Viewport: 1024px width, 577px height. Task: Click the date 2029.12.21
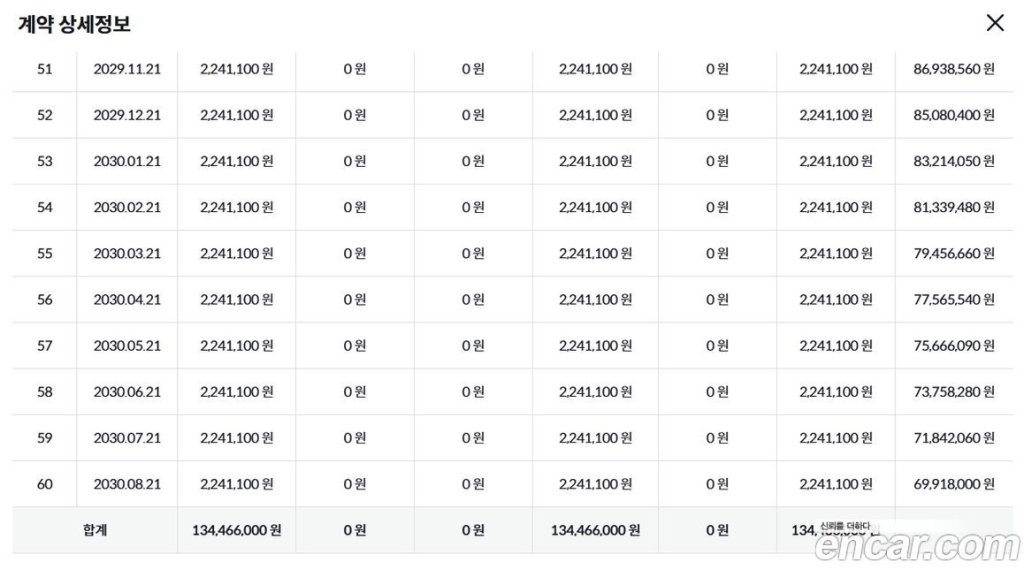click(127, 115)
